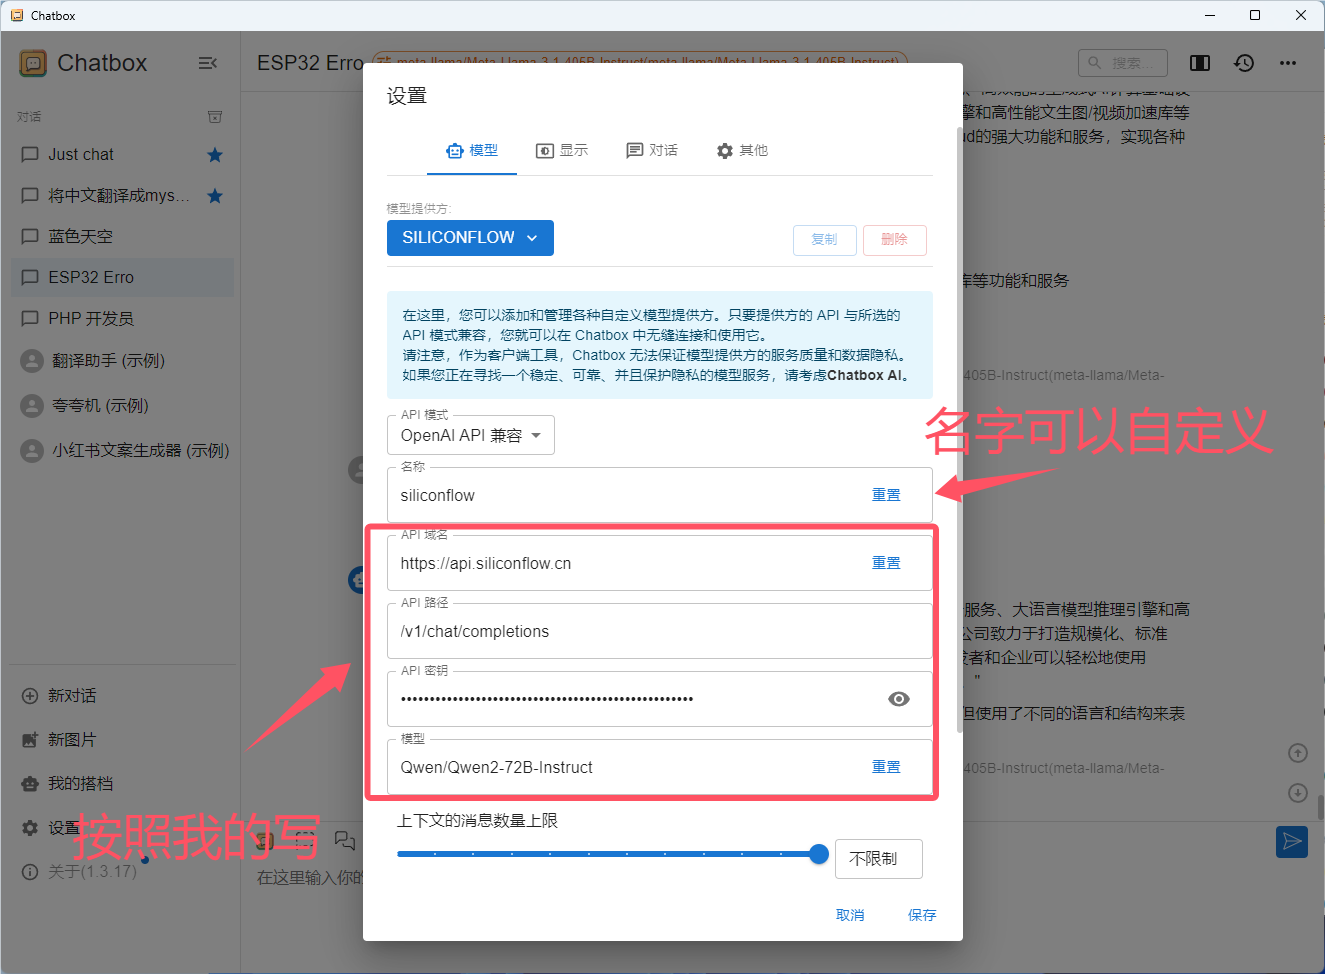Switch to the 其他 tab
This screenshot has height=974, width=1325.
(x=742, y=150)
